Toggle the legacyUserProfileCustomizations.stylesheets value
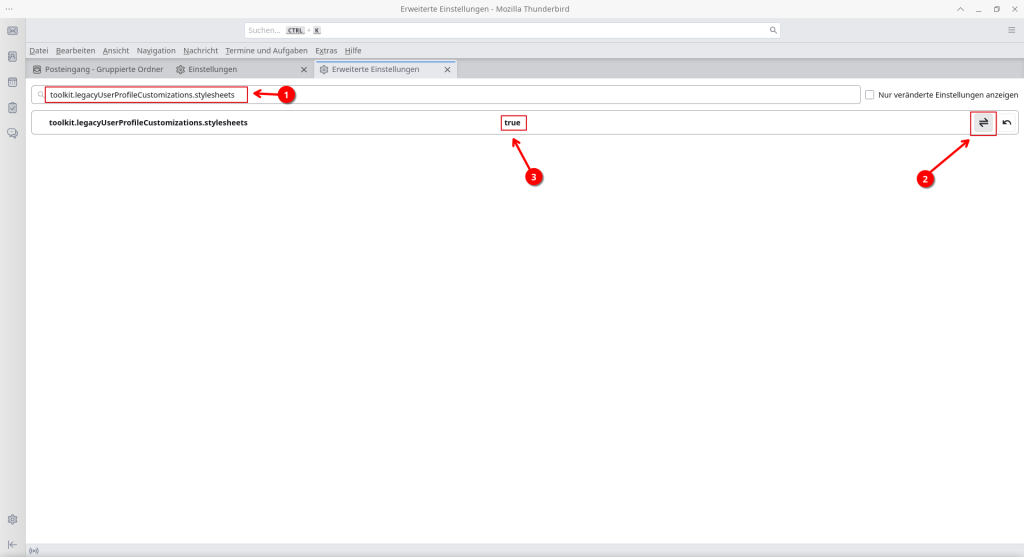Viewport: 1024px width, 557px height. [983, 122]
